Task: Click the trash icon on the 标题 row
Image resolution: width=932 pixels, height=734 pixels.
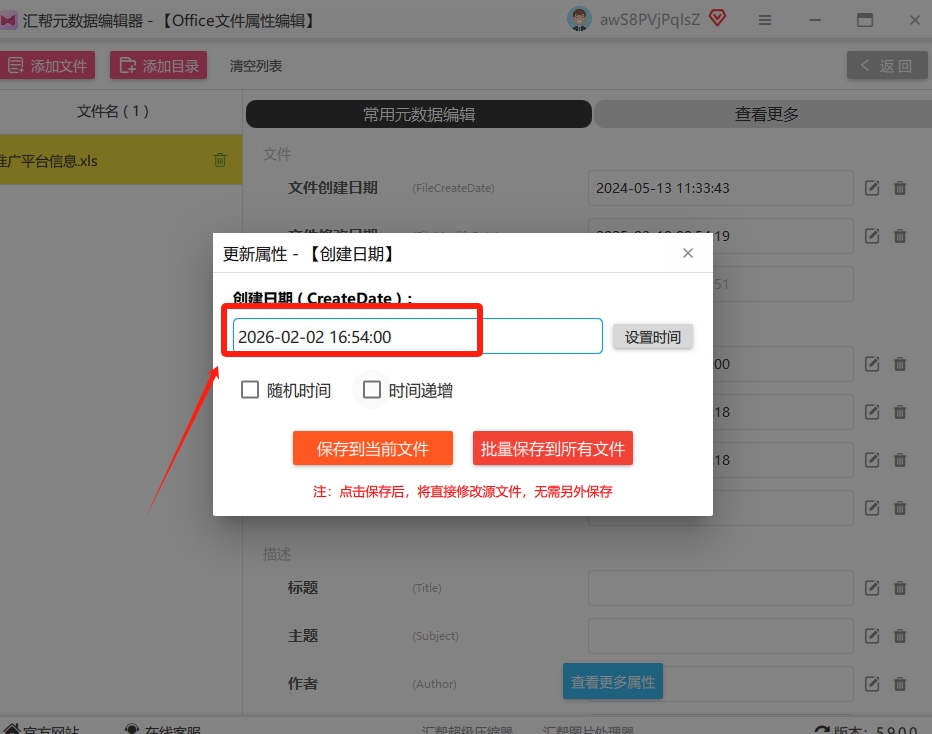Action: point(900,588)
